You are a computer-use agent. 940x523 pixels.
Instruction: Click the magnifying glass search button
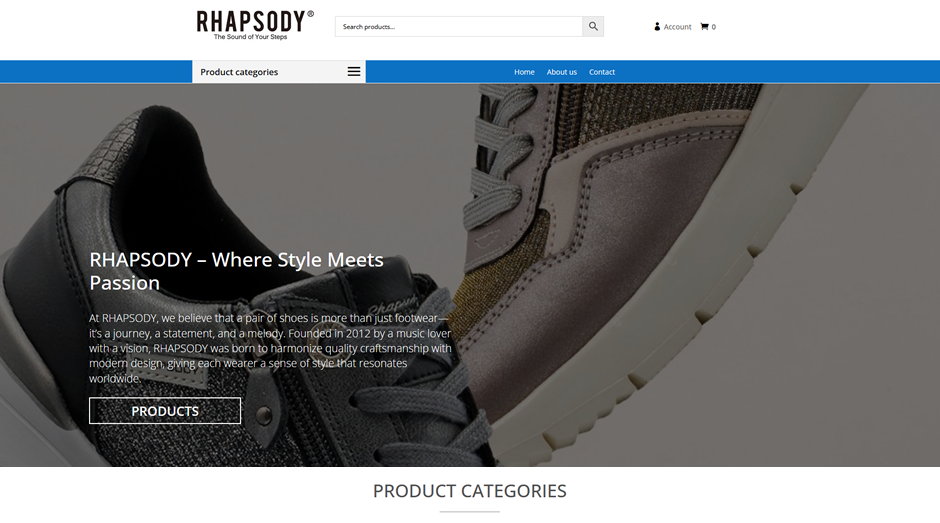click(593, 26)
